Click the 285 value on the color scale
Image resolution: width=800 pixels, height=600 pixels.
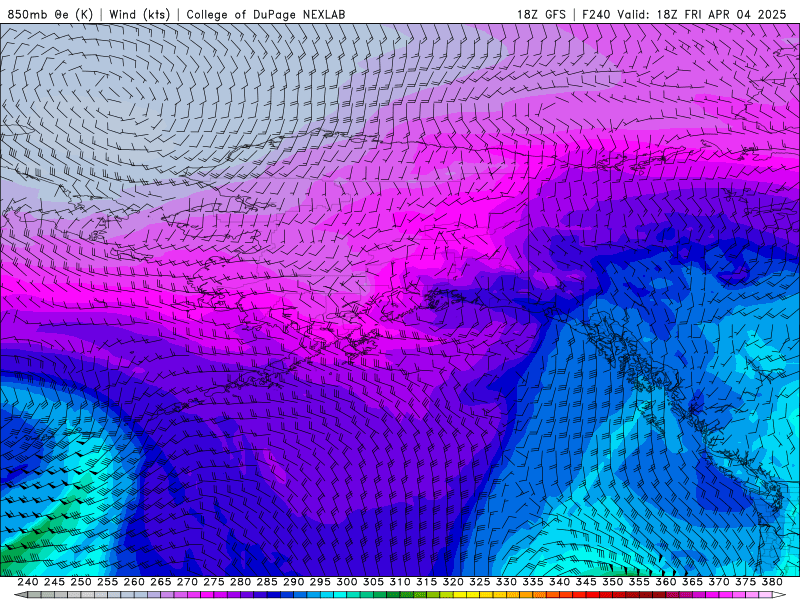point(267,582)
